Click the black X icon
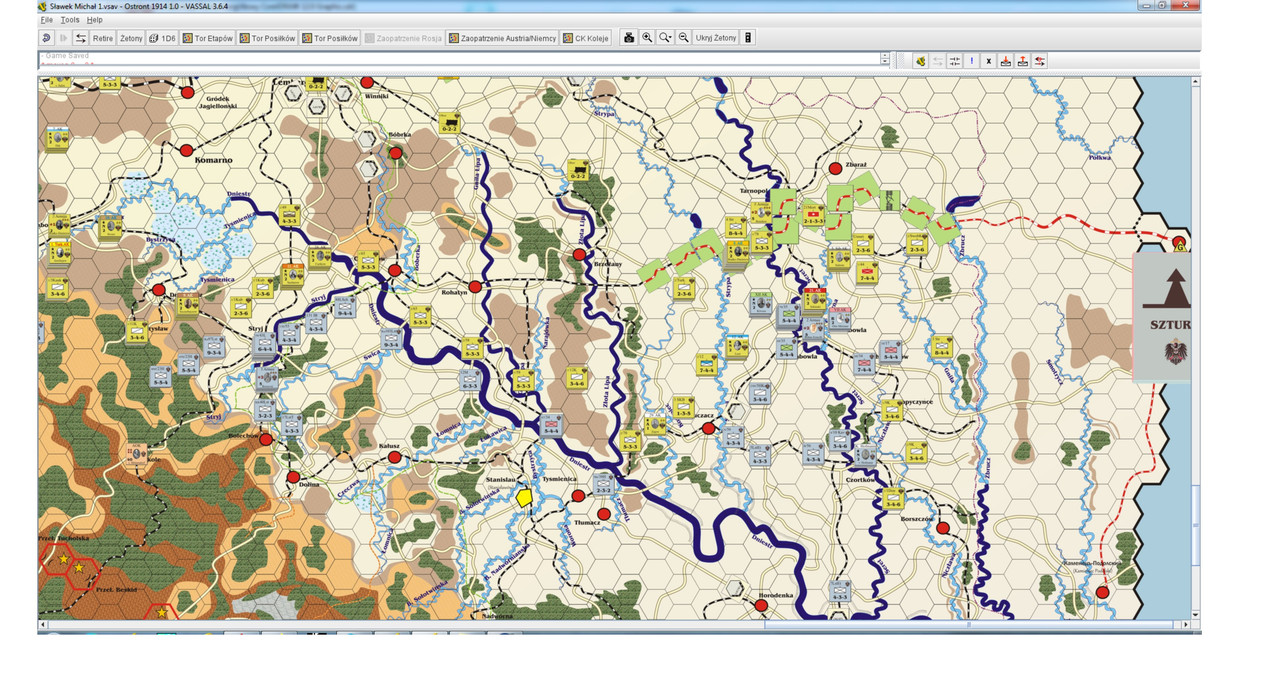Screen dimensions: 1280x693 tap(989, 61)
